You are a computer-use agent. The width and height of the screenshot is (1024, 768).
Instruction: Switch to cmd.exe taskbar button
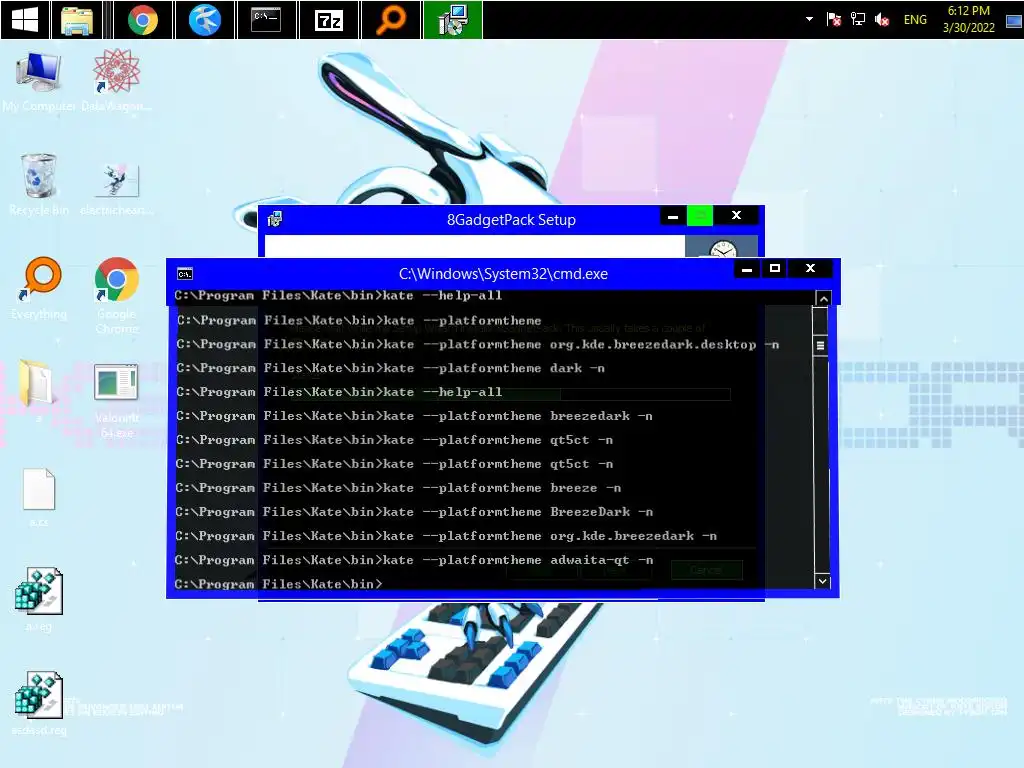pyautogui.click(x=266, y=20)
